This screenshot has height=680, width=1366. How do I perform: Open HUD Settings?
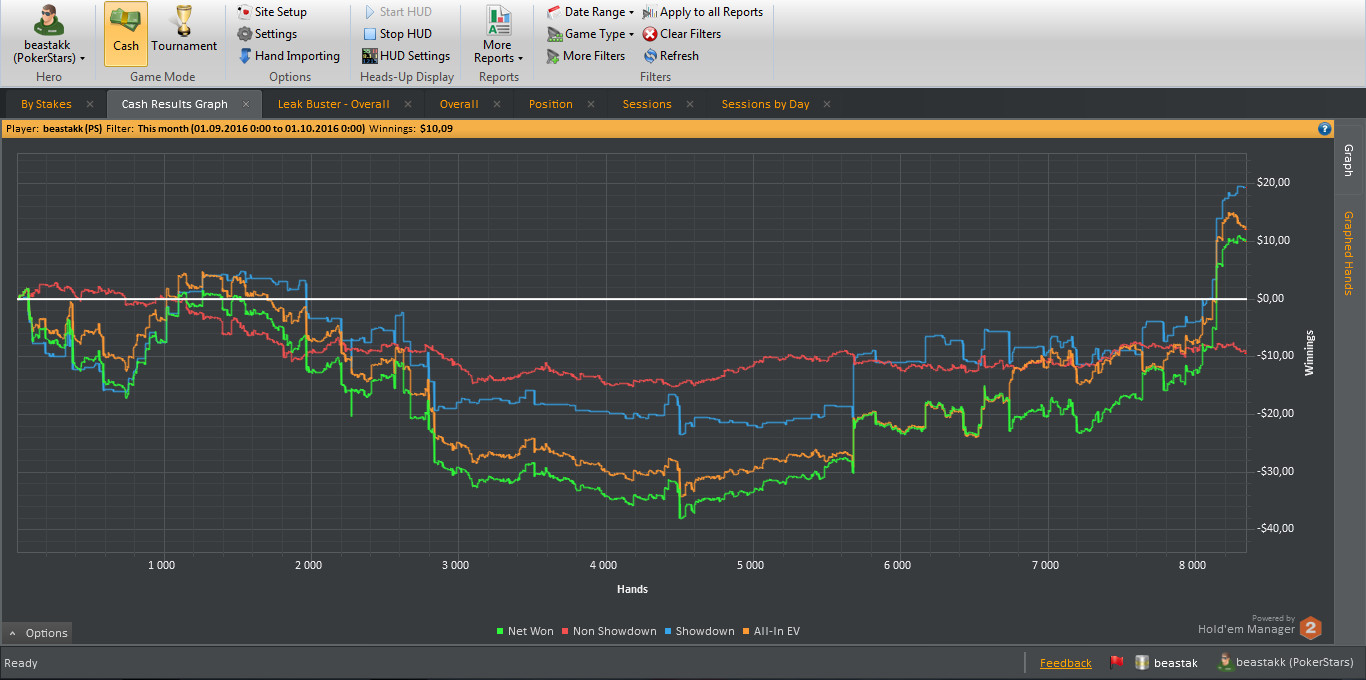[406, 56]
